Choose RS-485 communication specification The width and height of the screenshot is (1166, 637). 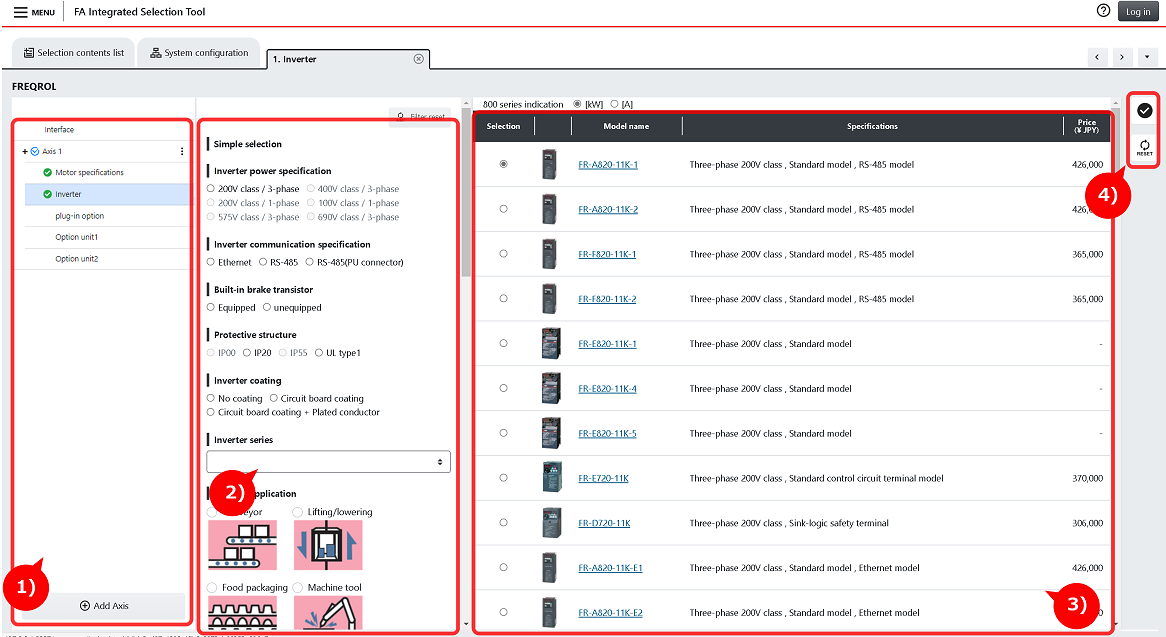263,262
